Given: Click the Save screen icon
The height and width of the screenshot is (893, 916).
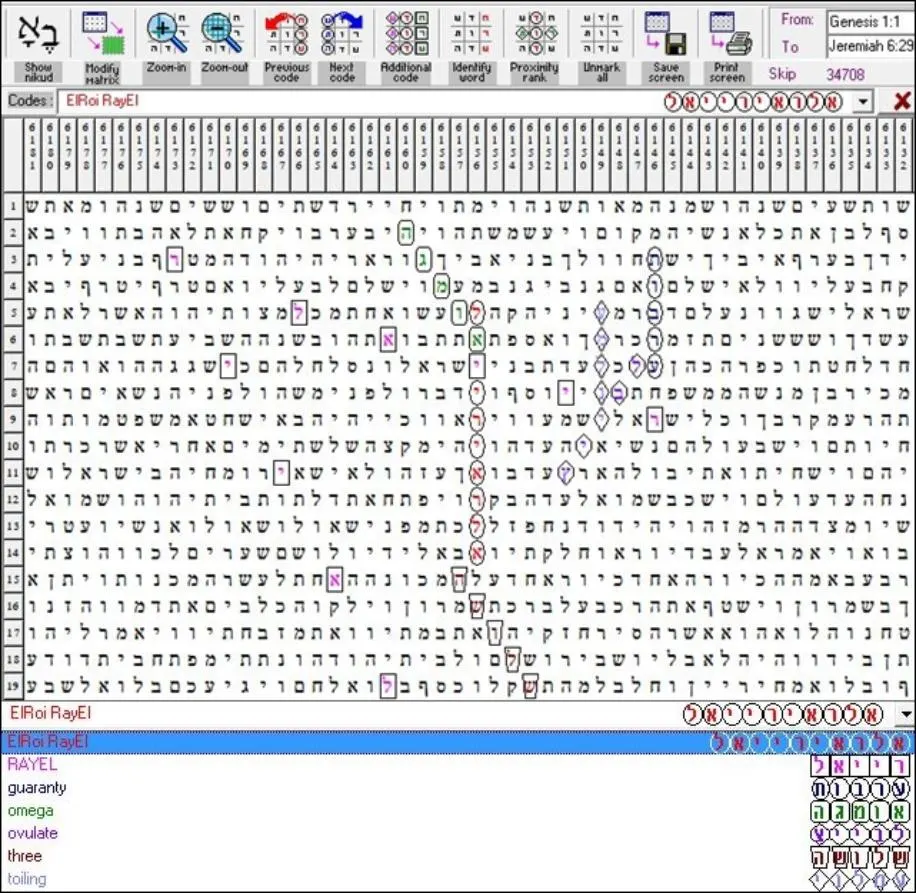Looking at the screenshot, I should point(665,33).
